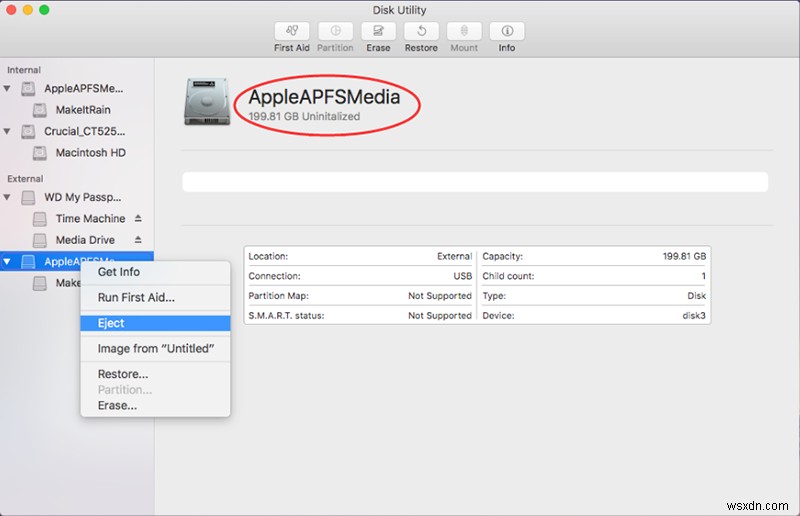Click the Info toolbar icon

(507, 31)
